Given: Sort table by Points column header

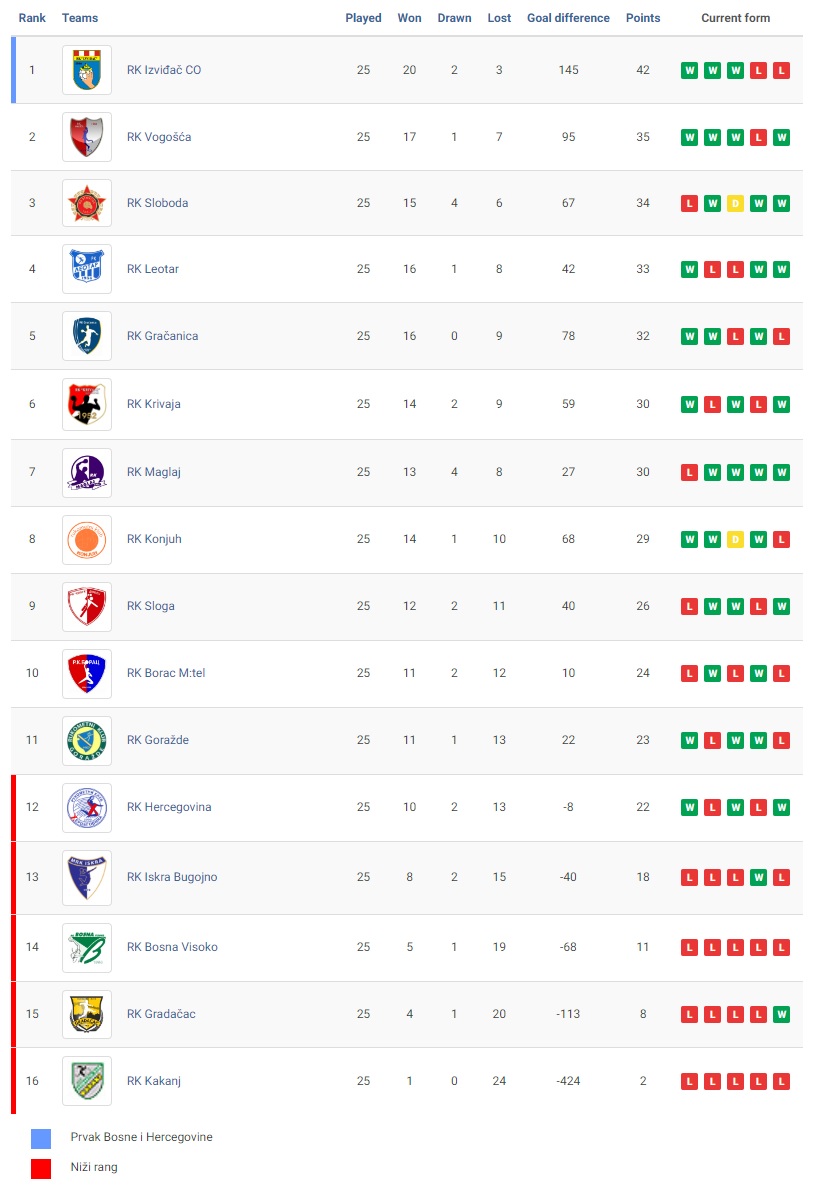Looking at the screenshot, I should tap(643, 18).
